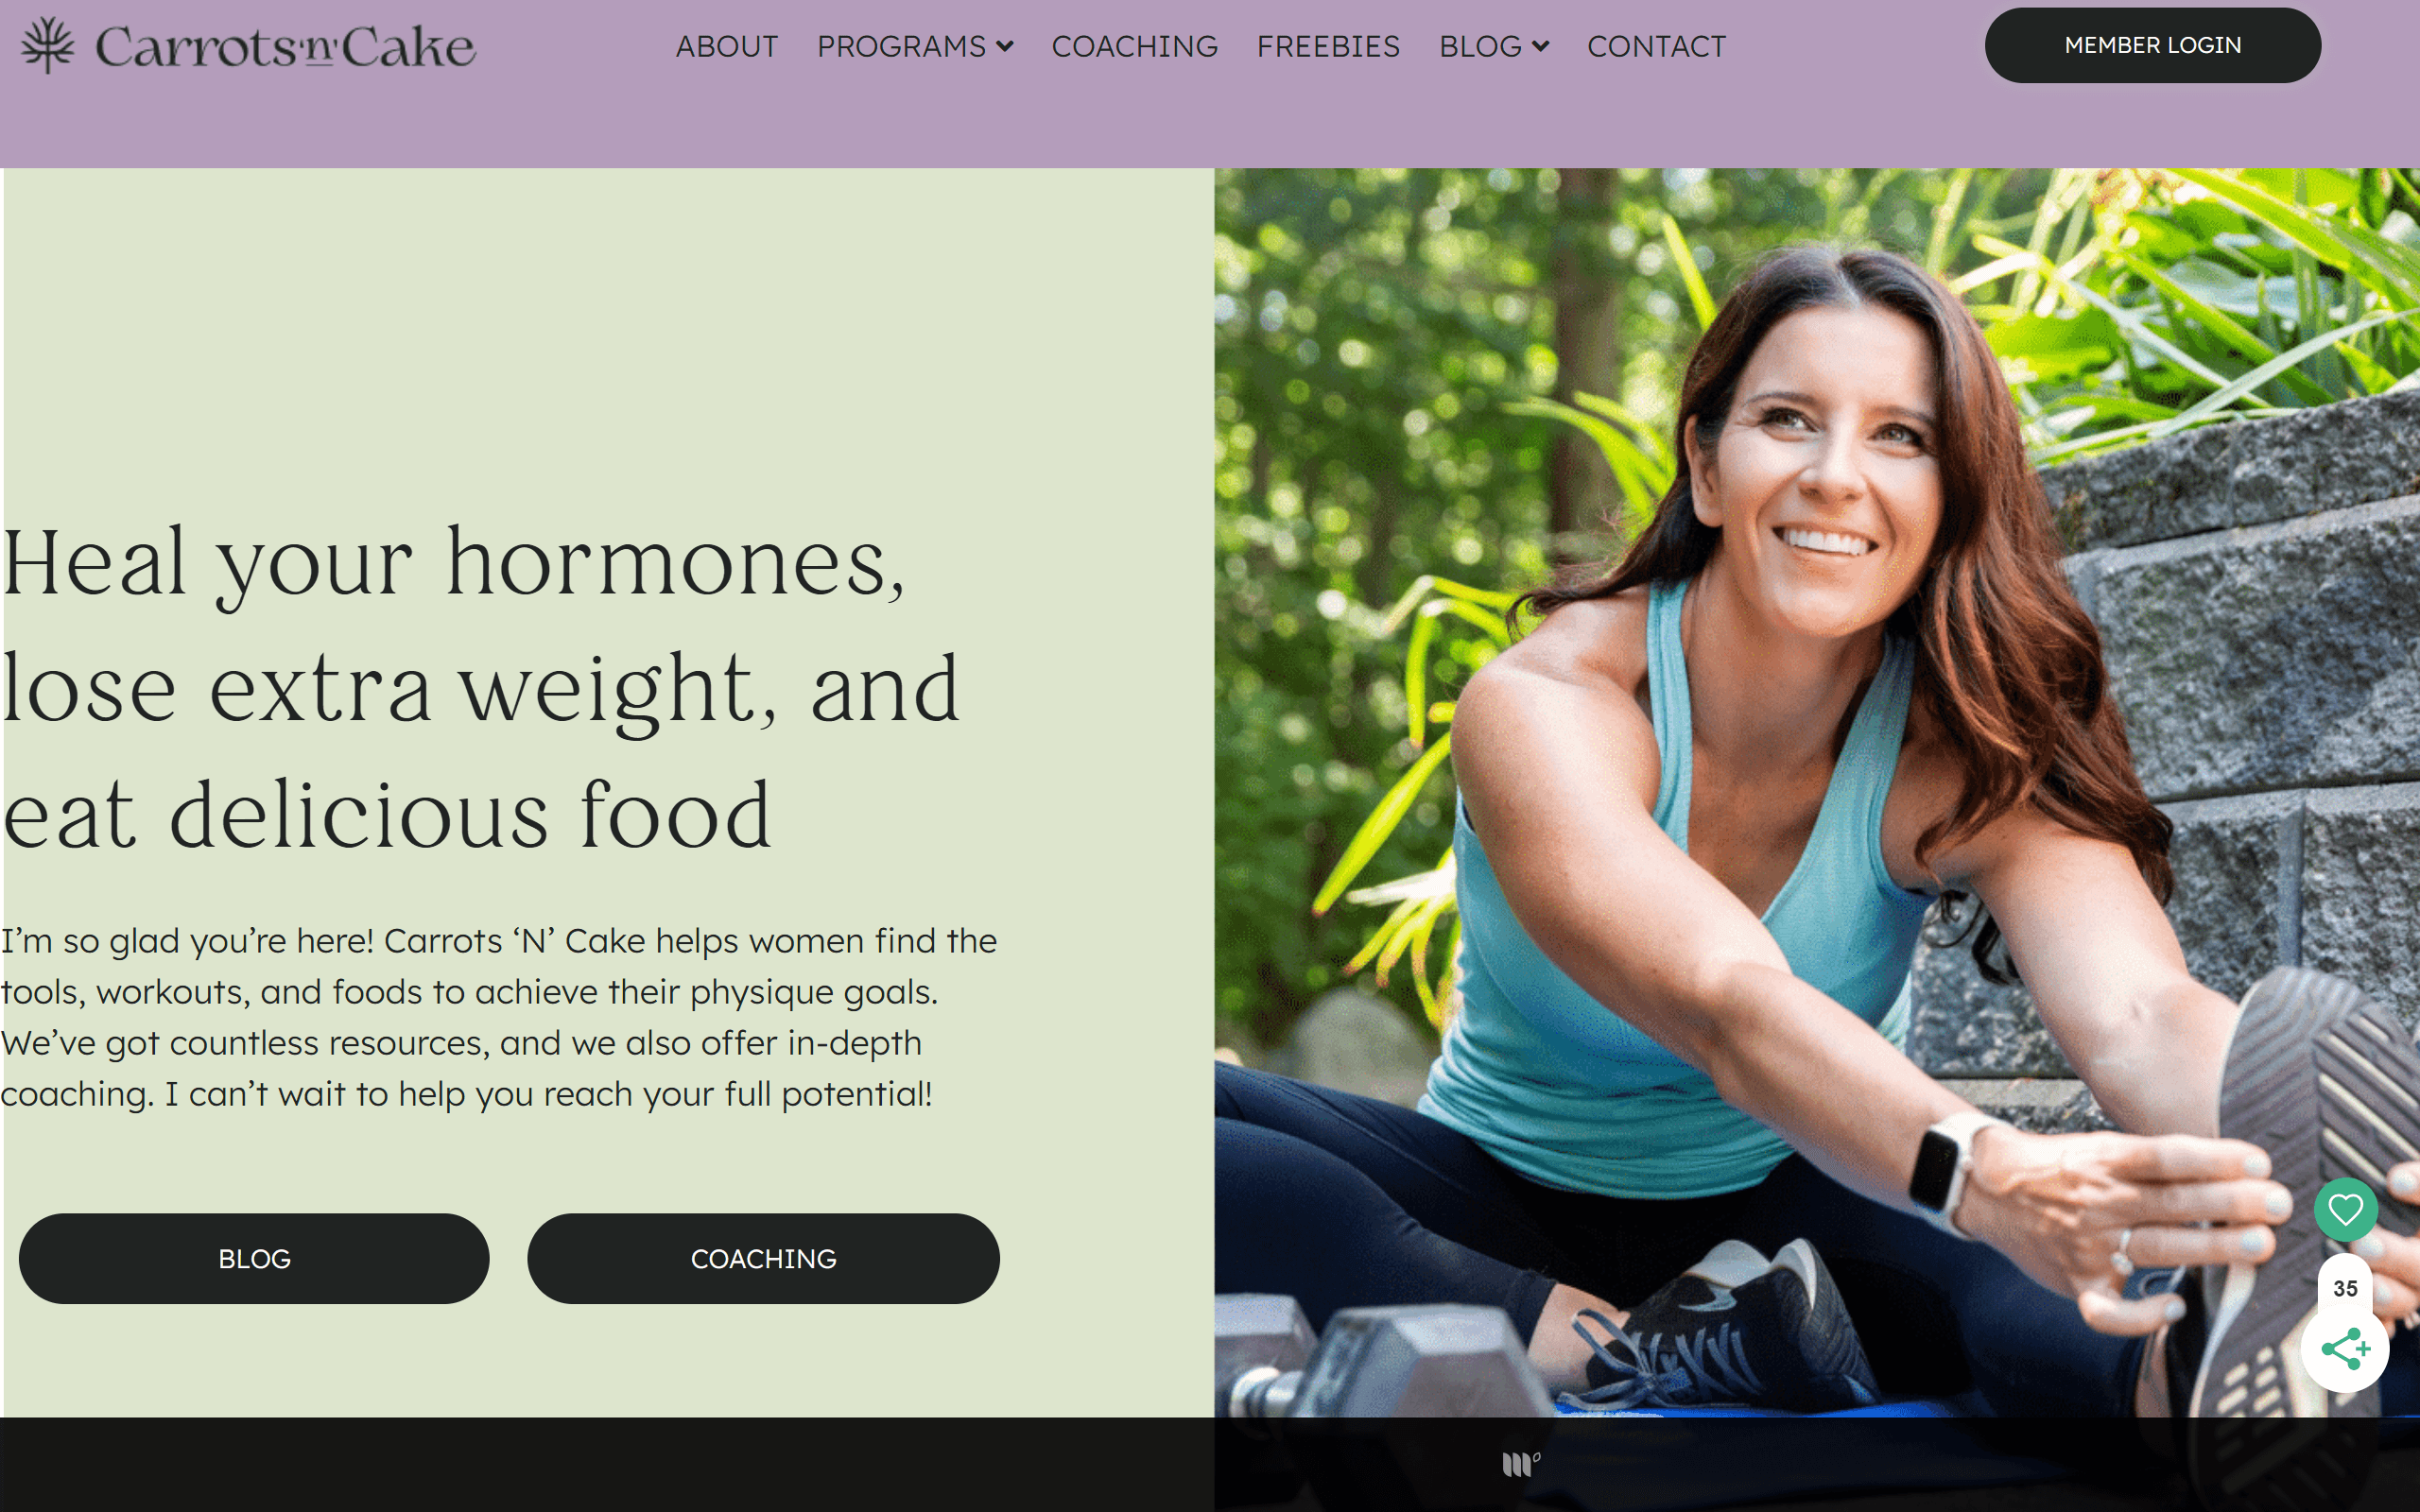The width and height of the screenshot is (2420, 1512).
Task: Open the Contact page link
Action: point(1656,46)
